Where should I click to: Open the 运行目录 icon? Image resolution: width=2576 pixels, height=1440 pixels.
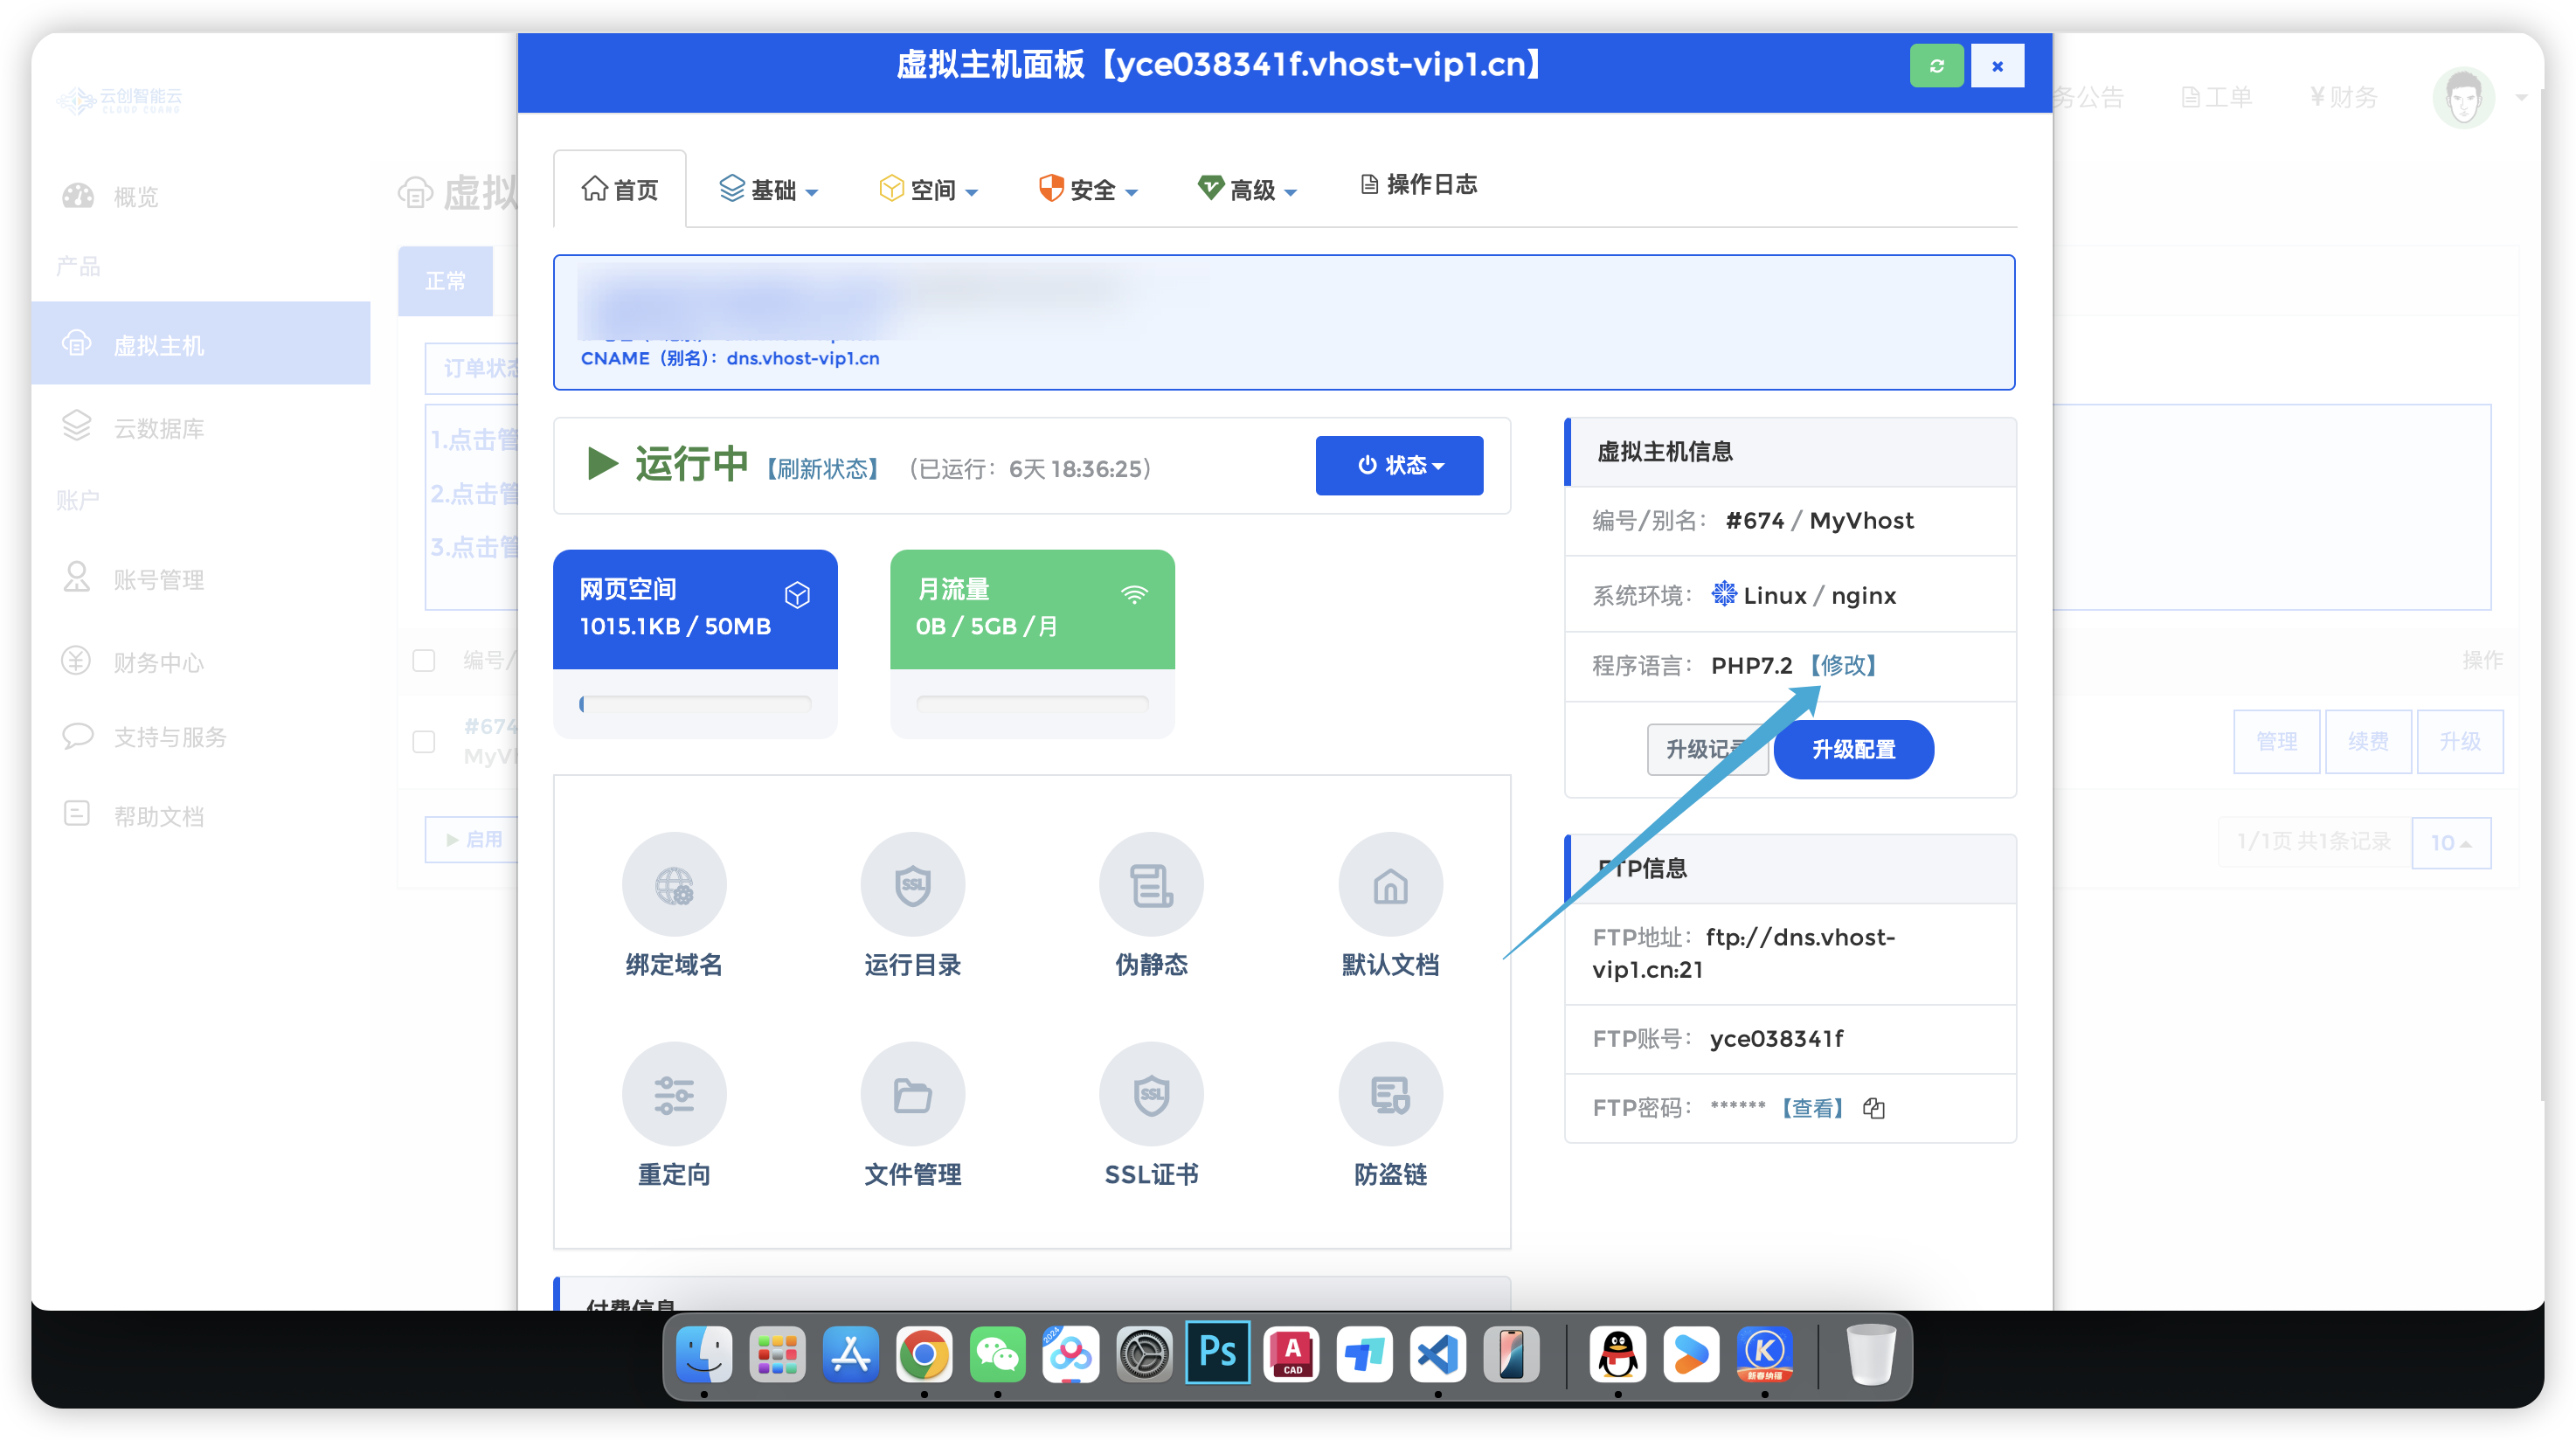[912, 884]
